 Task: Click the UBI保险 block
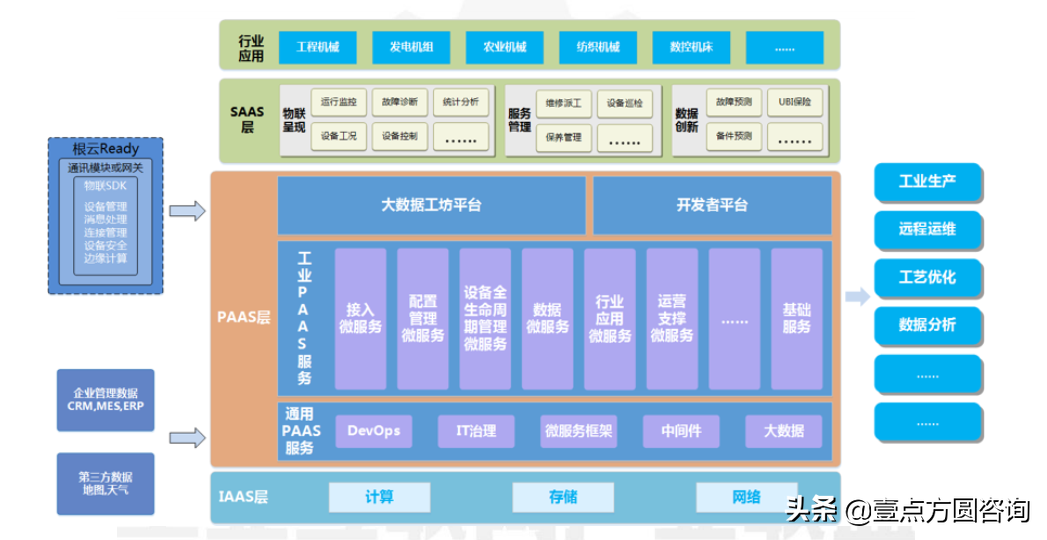coord(796,102)
